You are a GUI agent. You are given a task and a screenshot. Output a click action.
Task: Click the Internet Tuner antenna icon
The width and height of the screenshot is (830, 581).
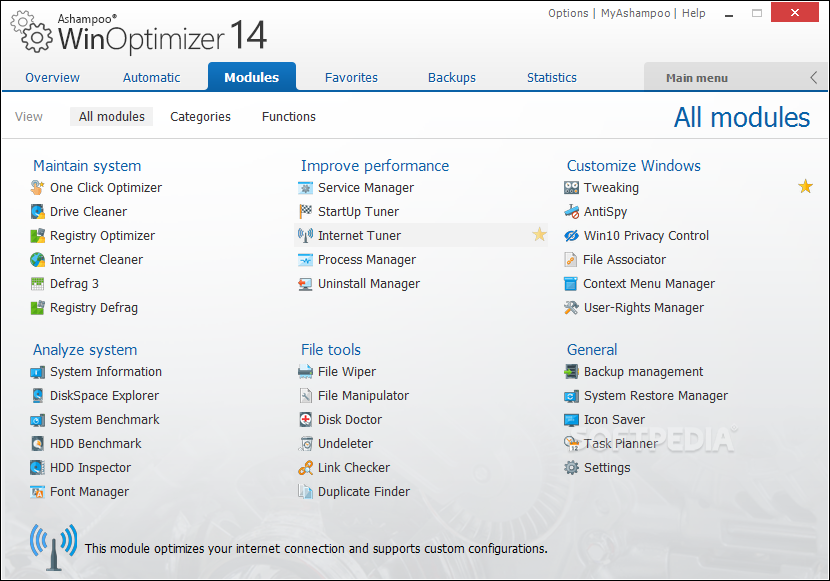[x=305, y=235]
